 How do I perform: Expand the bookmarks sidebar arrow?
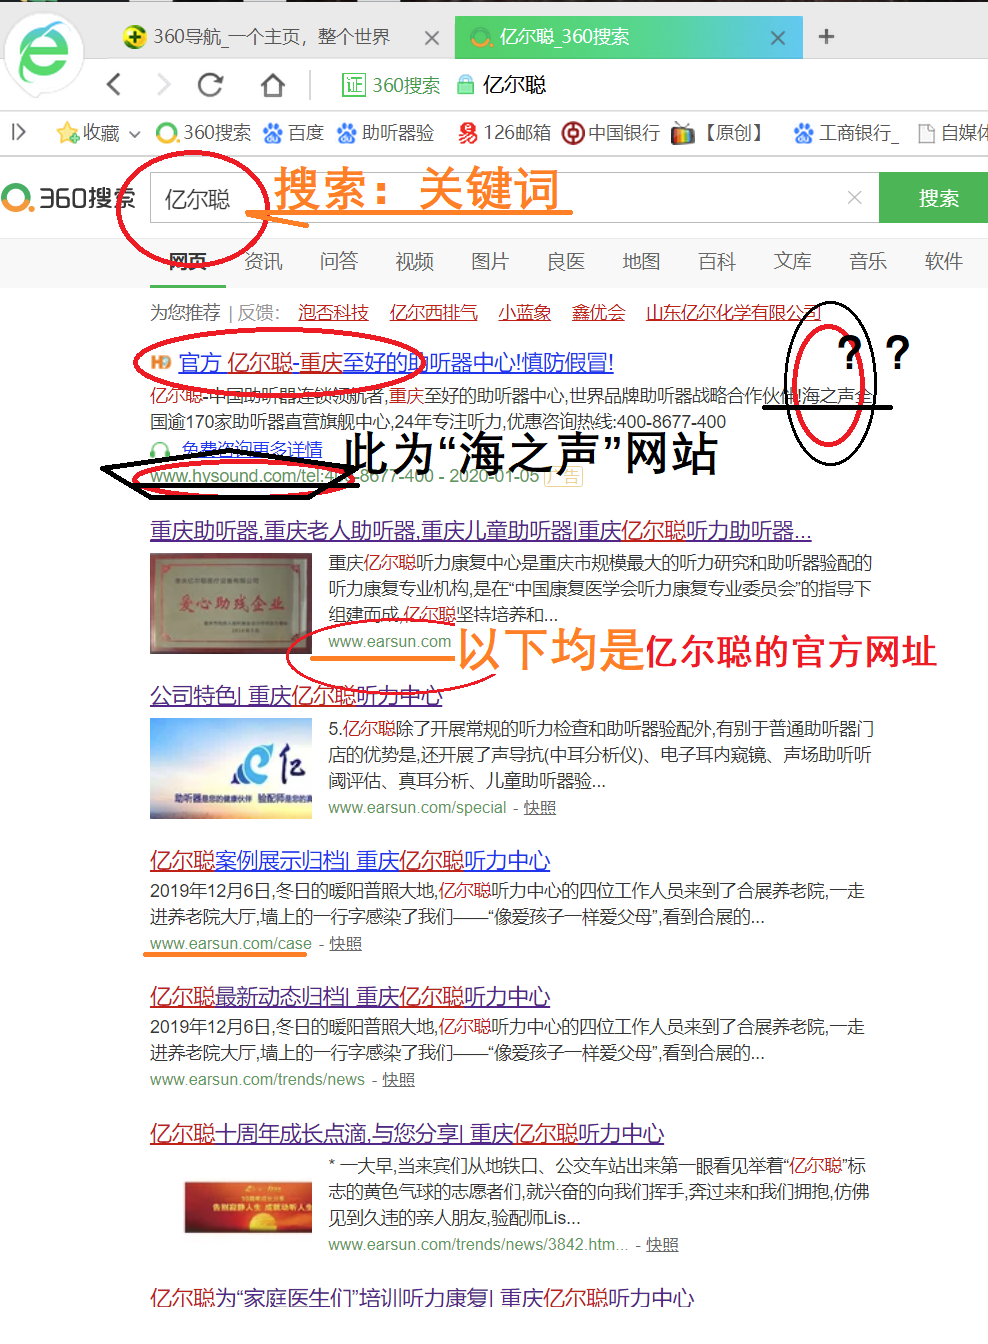[x=18, y=132]
